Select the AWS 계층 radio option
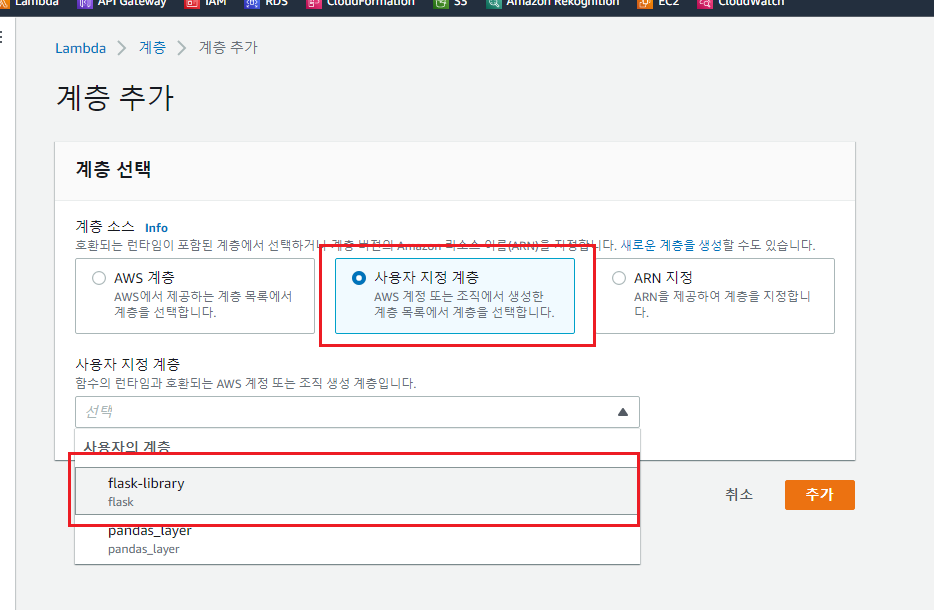Viewport: 934px width, 610px height. [x=99, y=278]
